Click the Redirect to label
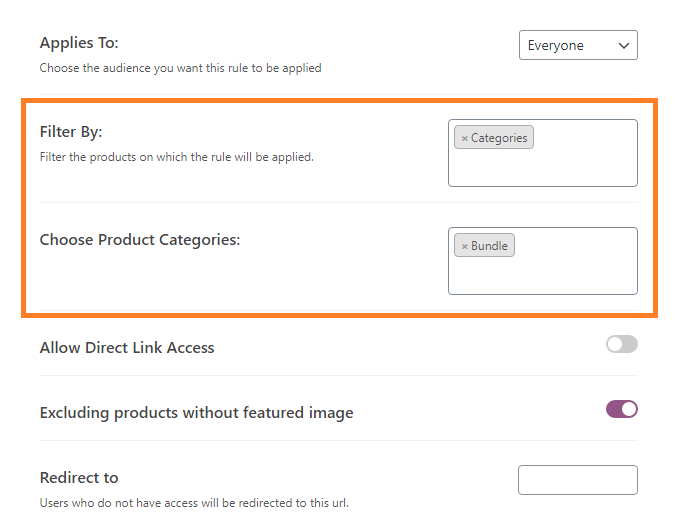Viewport: 682px width, 528px height. (x=79, y=478)
